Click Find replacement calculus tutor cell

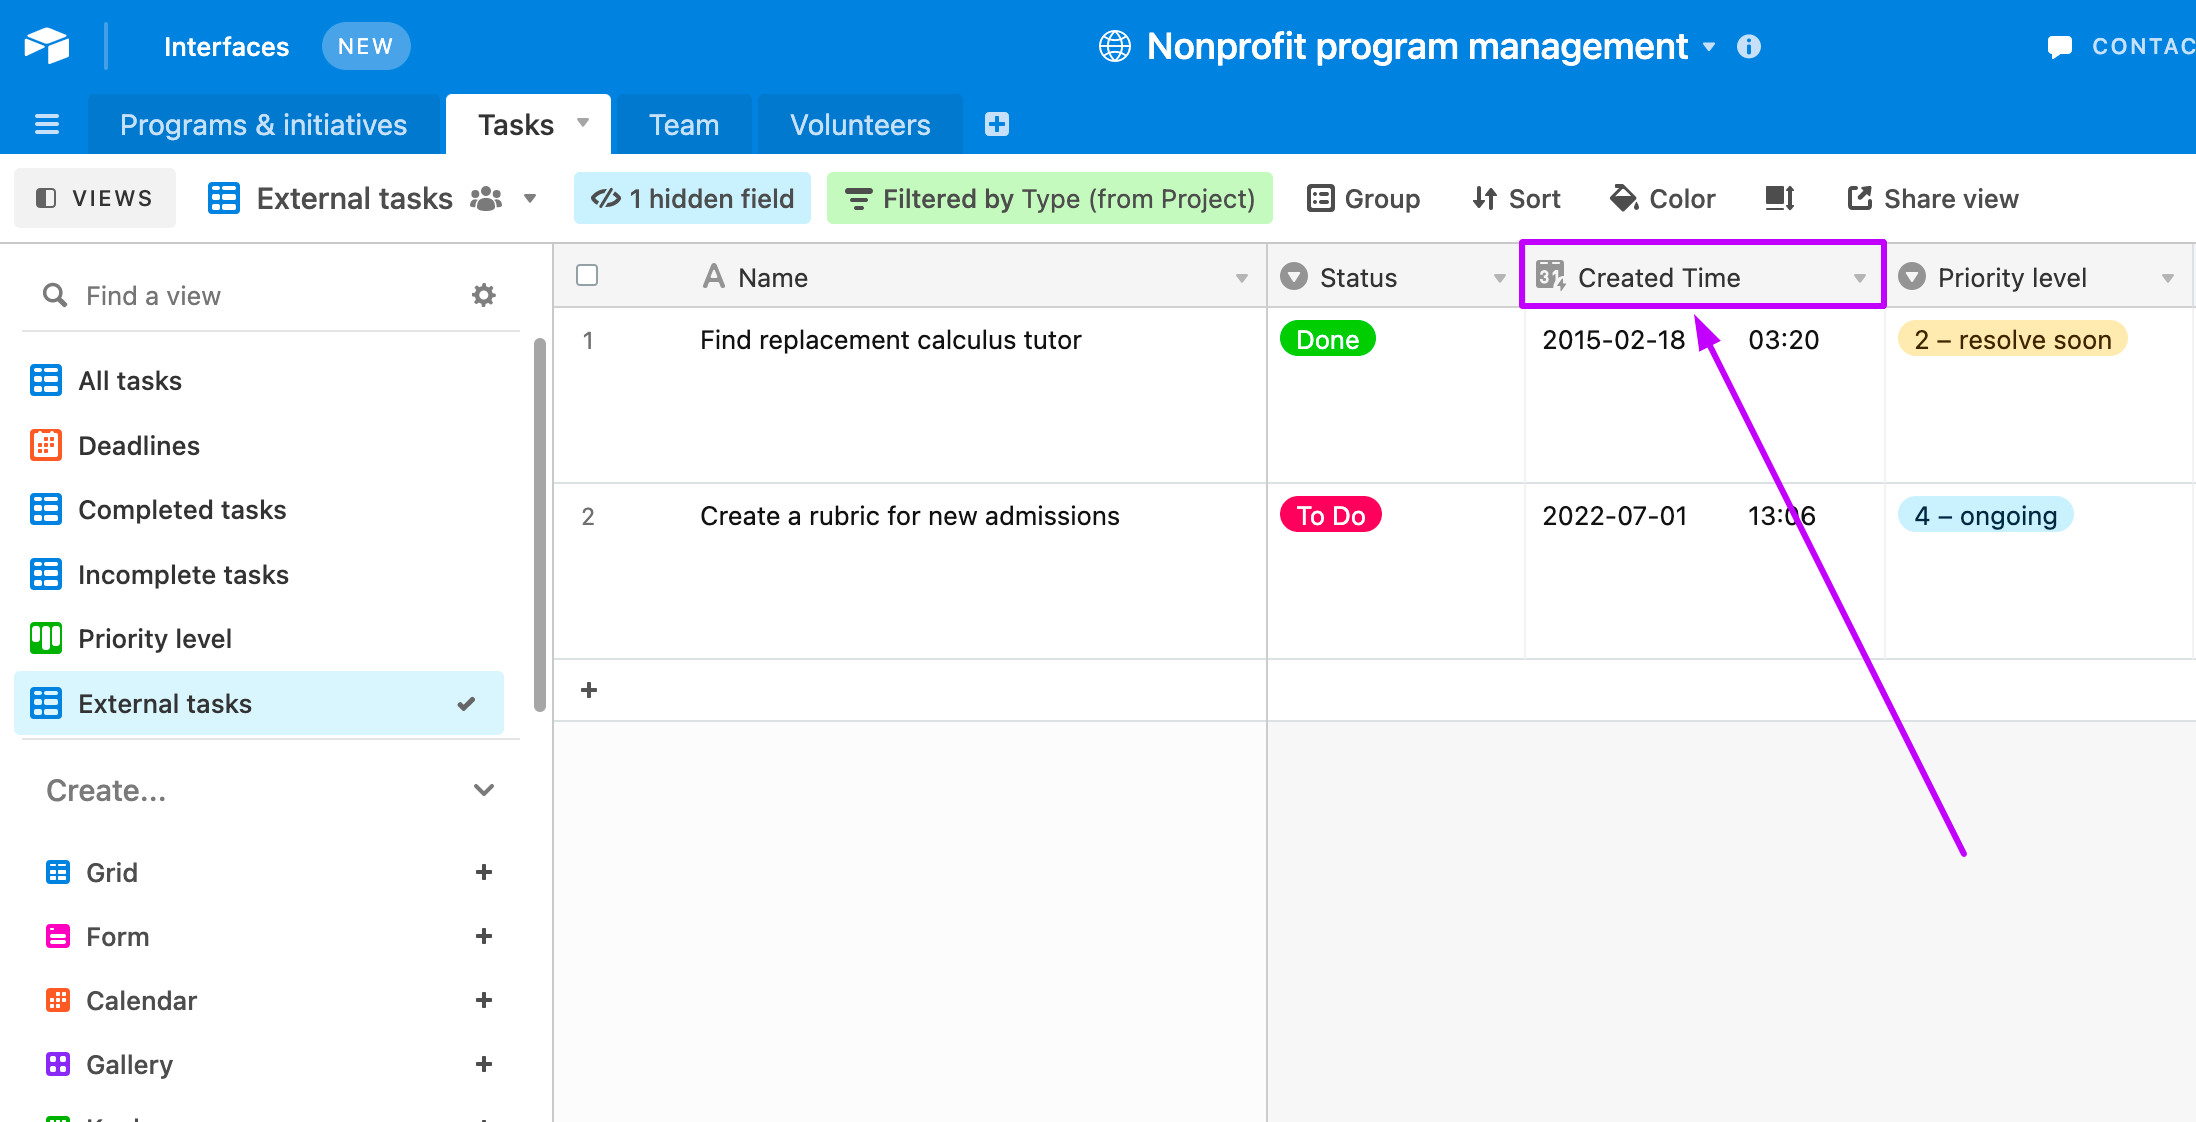pyautogui.click(x=910, y=395)
